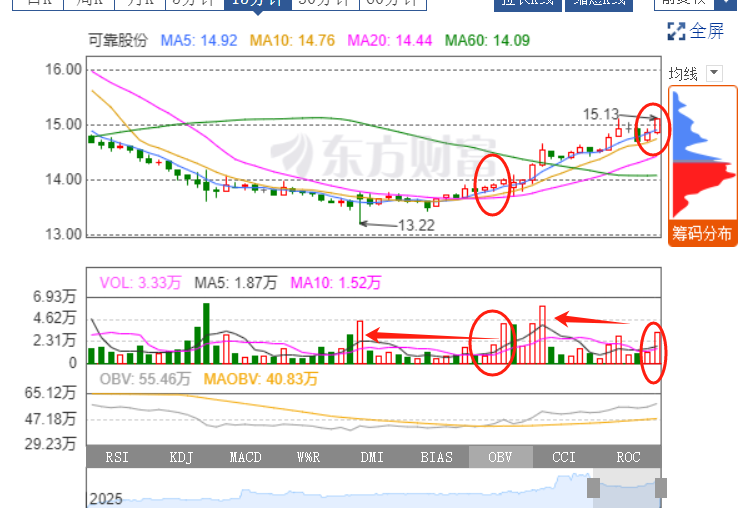Switch to the CCI indicator tab
Screen dimensions: 740x510
[564, 457]
